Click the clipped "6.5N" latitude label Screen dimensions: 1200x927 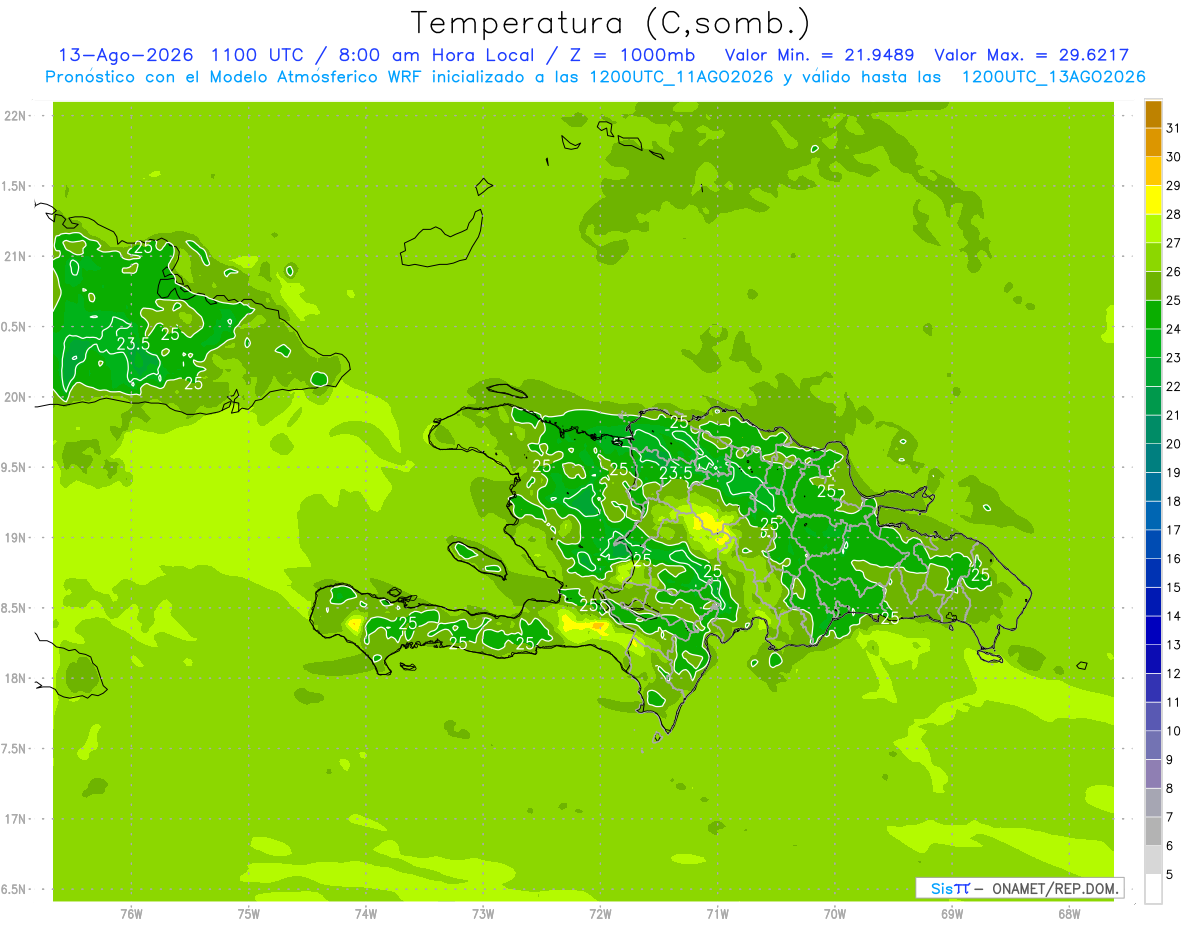(14, 890)
